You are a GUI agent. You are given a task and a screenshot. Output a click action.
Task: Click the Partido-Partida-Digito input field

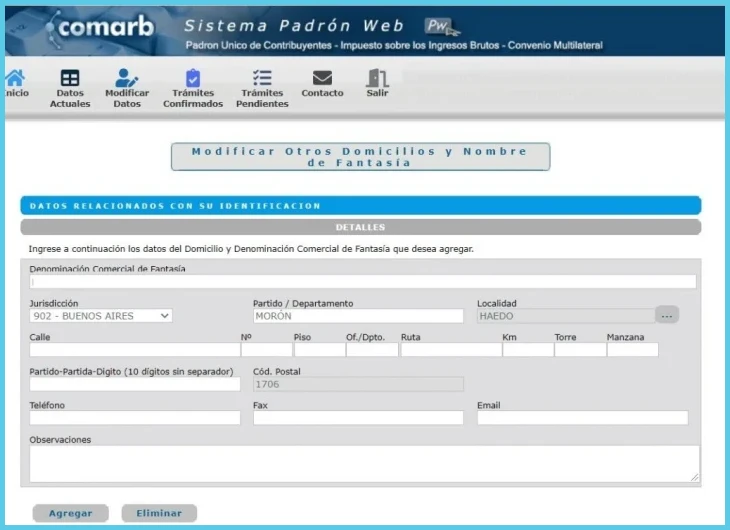click(135, 384)
